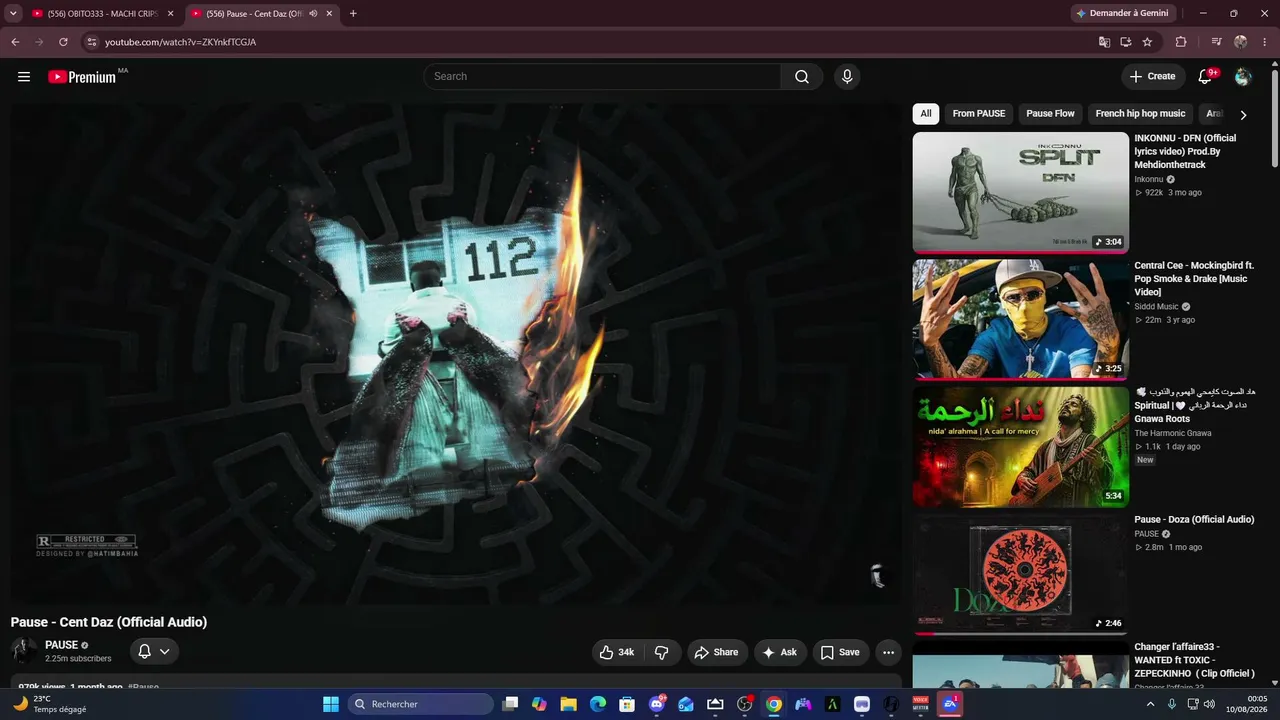Open INKONNU - DFN video title

pyautogui.click(x=1185, y=152)
